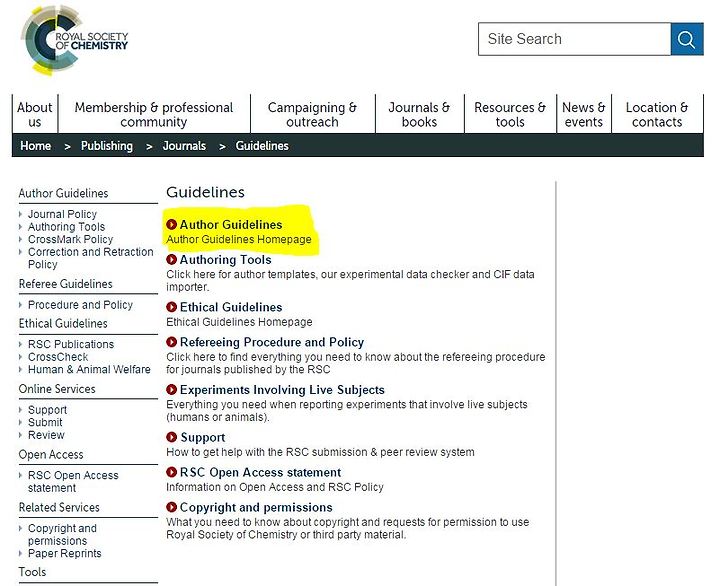Click Submit in the sidebar
This screenshot has width=720, height=586.
tap(45, 422)
